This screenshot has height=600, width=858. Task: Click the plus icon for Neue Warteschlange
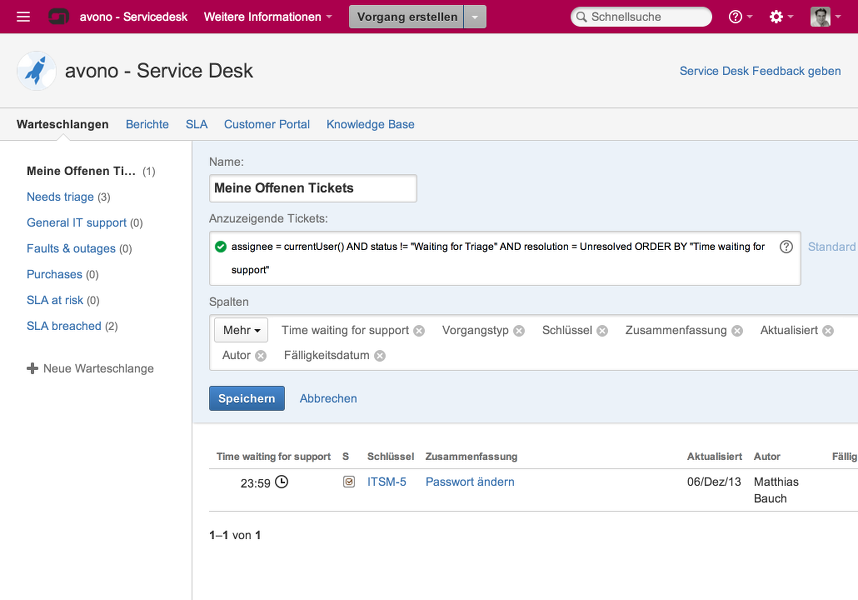click(32, 369)
